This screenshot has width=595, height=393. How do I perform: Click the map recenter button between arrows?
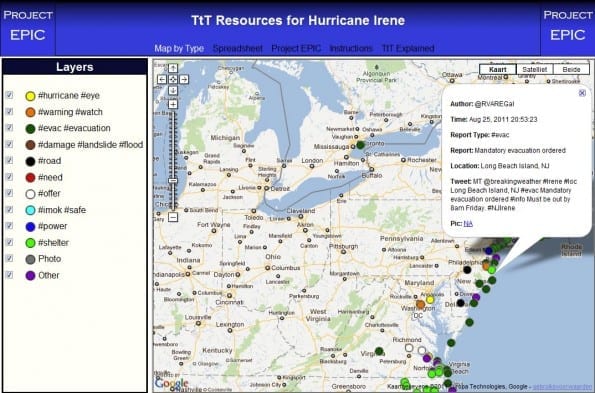173,79
